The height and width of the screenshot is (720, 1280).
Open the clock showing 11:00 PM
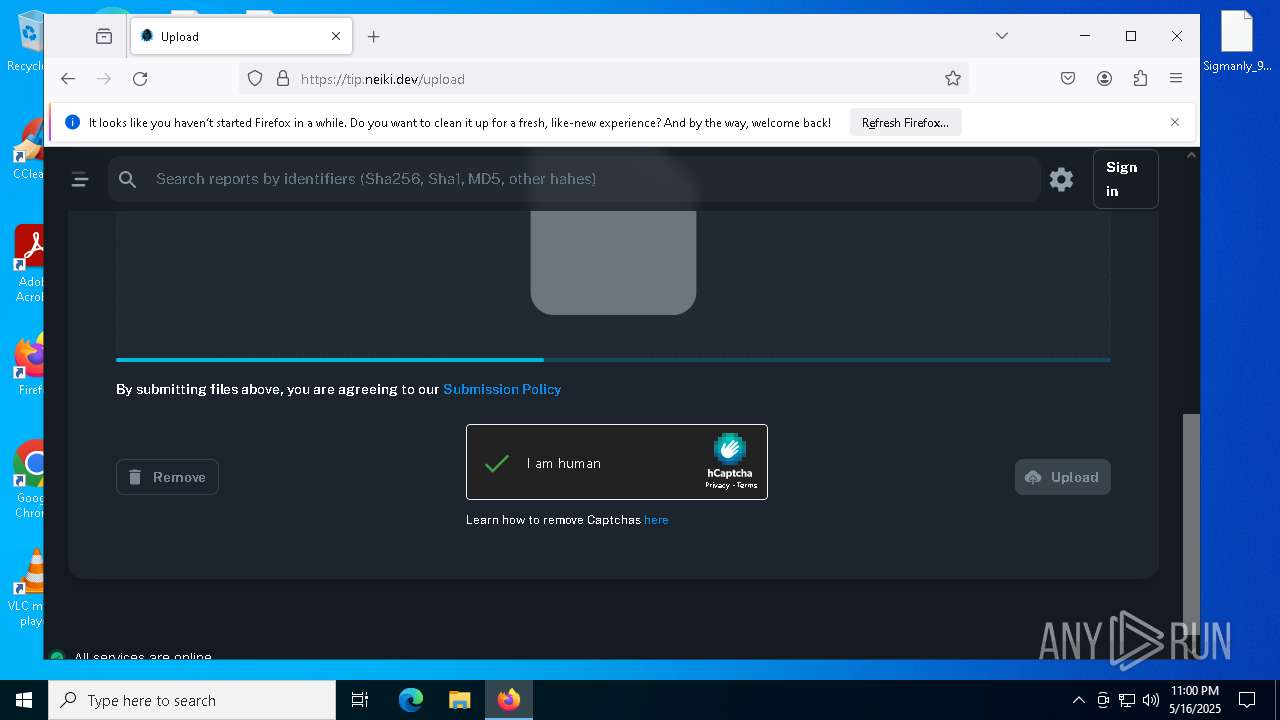(x=1194, y=700)
